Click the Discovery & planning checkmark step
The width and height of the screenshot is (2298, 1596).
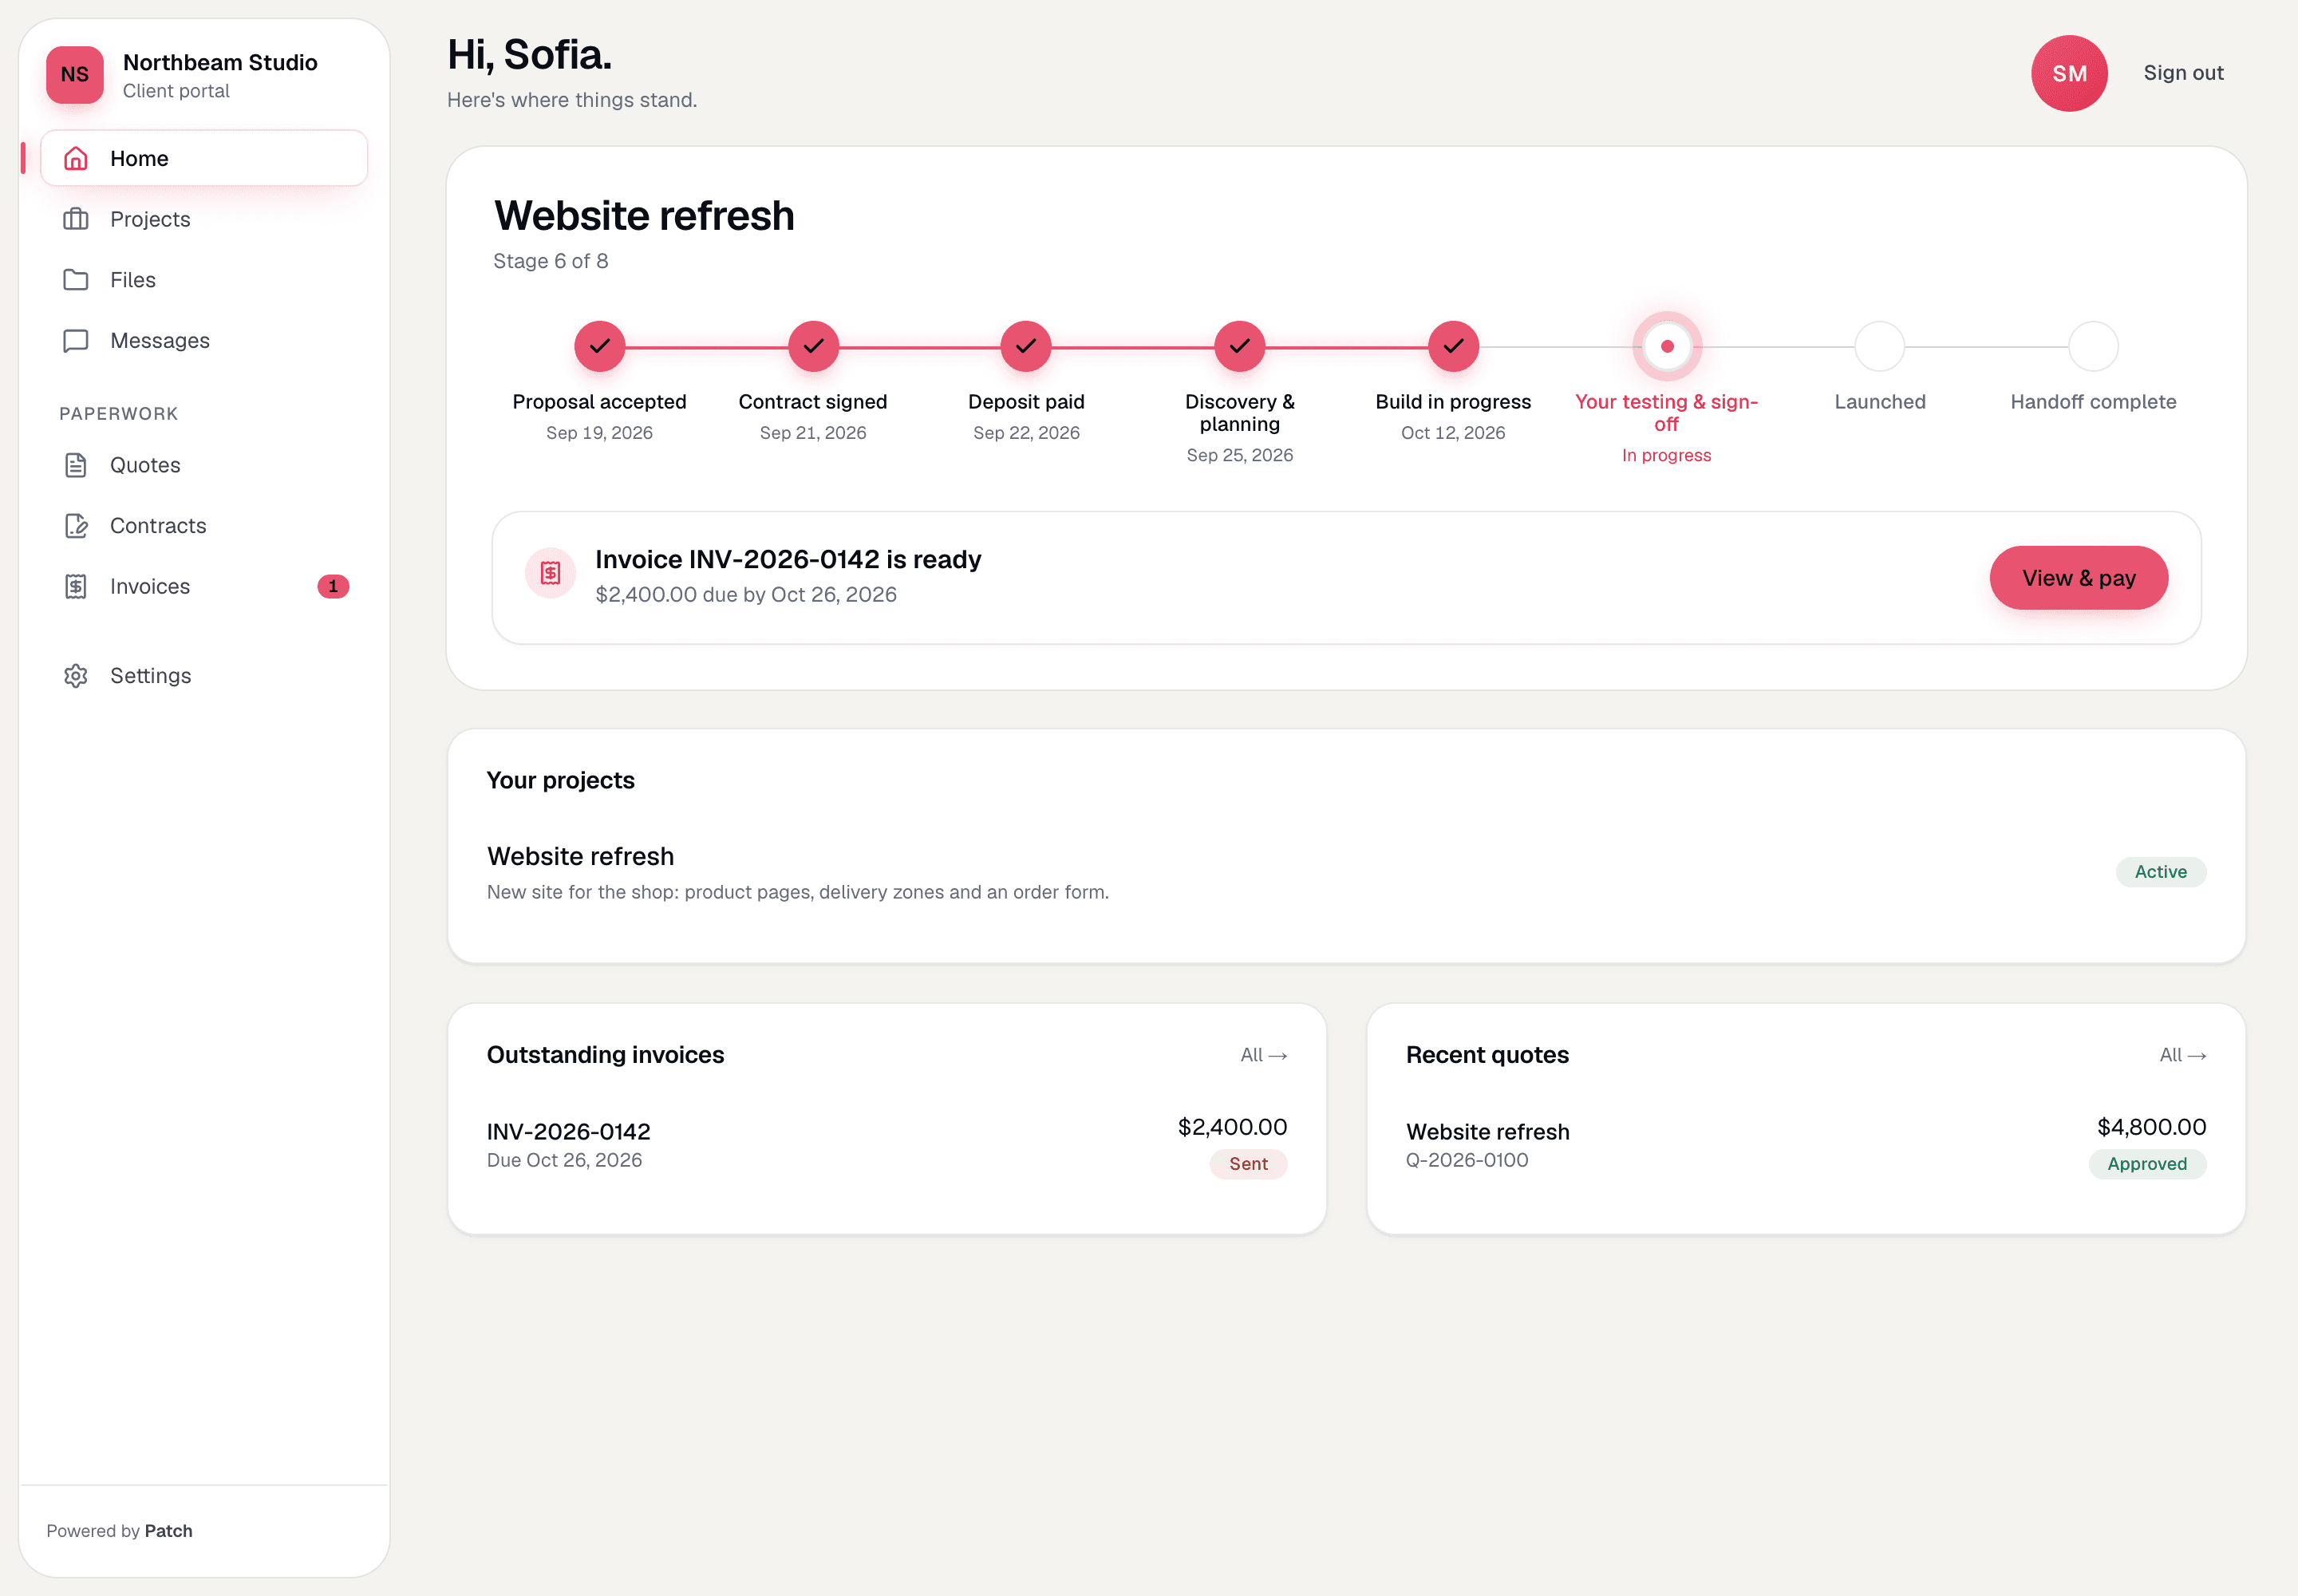pyautogui.click(x=1240, y=347)
